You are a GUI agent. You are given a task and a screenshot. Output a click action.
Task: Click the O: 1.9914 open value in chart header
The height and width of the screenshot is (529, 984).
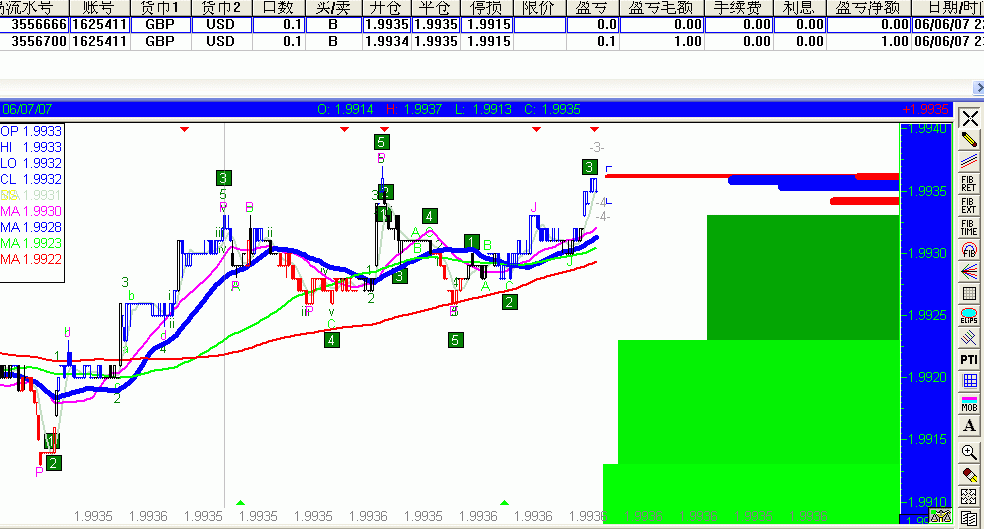tap(345, 109)
